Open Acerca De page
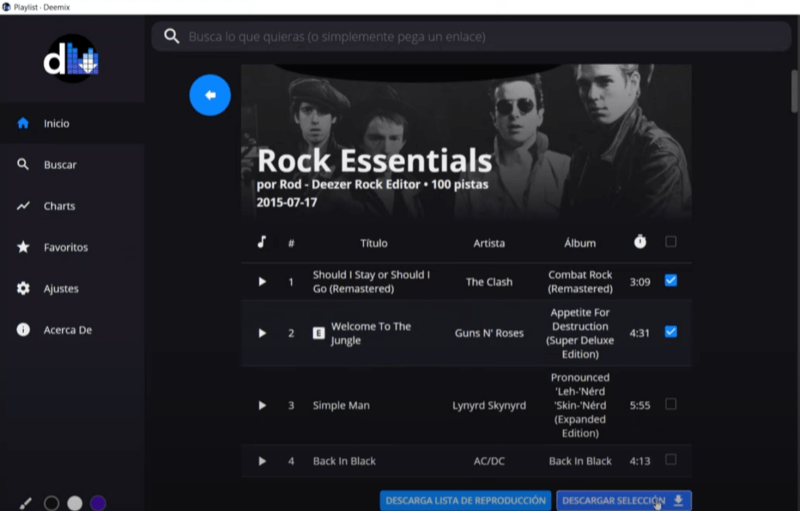Image resolution: width=800 pixels, height=511 pixels. (x=72, y=329)
